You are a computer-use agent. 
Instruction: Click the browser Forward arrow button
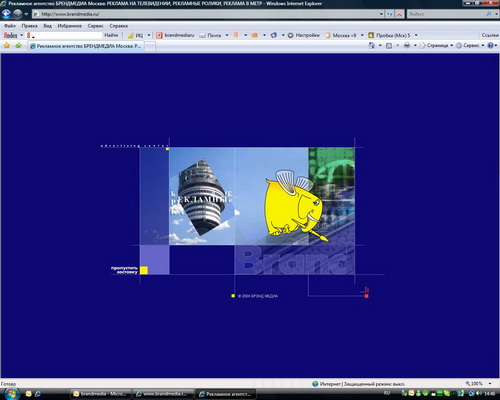coord(17,14)
